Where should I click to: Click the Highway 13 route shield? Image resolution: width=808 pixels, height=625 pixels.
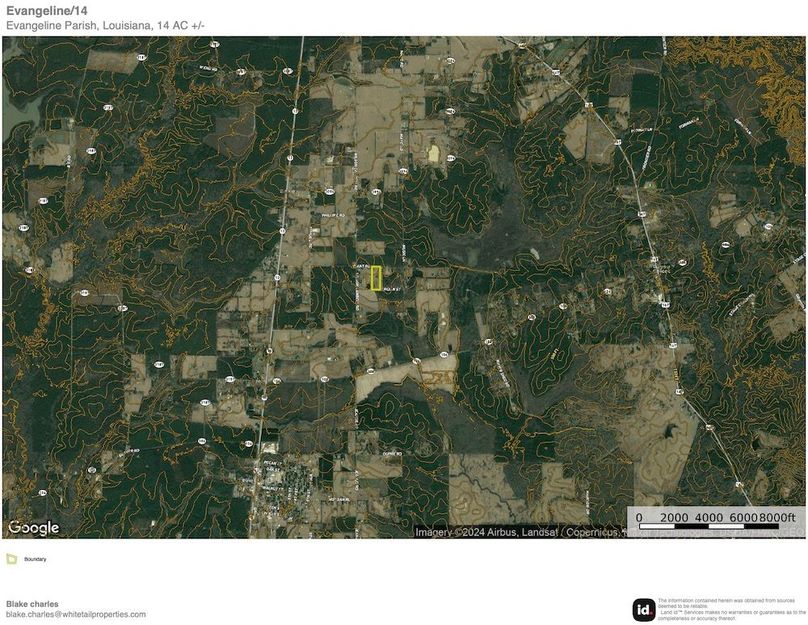click(x=283, y=231)
